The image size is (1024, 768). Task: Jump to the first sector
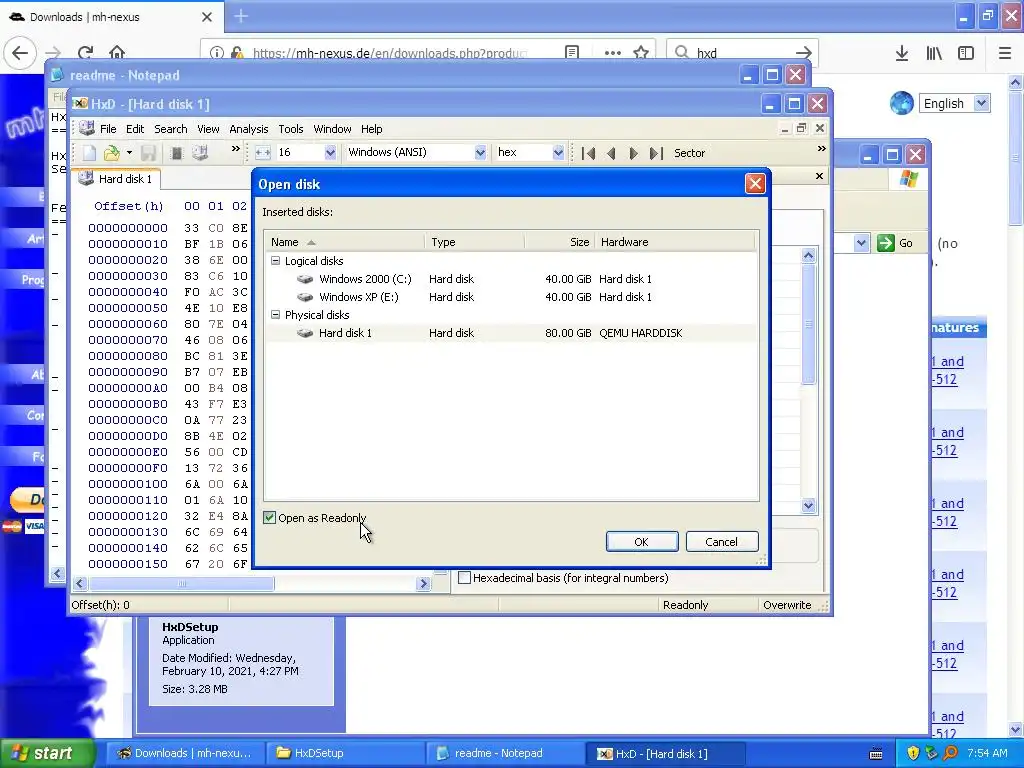(588, 153)
